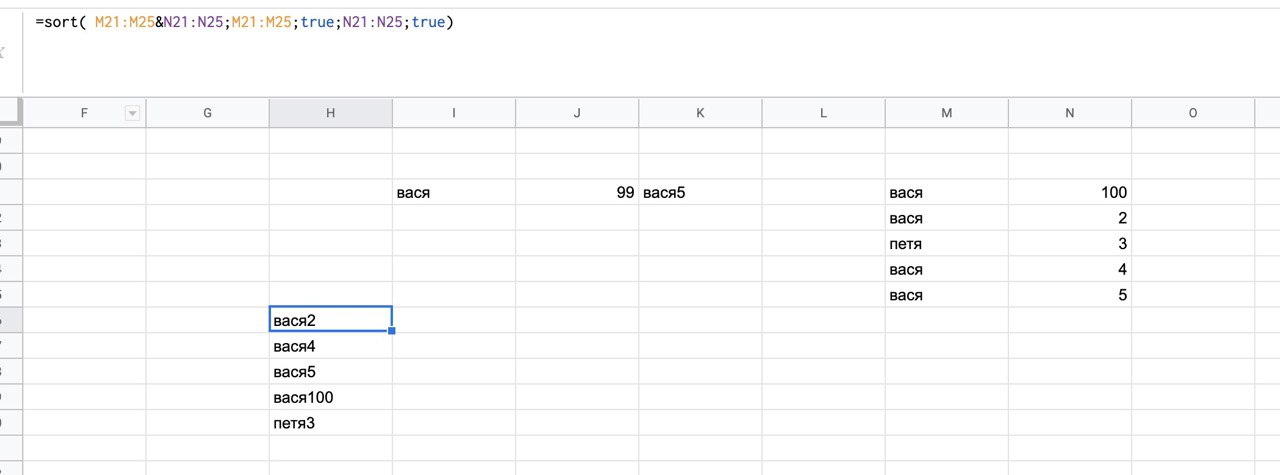Viewport: 1280px width, 475px height.
Task: Select the column O header
Action: click(x=1192, y=114)
